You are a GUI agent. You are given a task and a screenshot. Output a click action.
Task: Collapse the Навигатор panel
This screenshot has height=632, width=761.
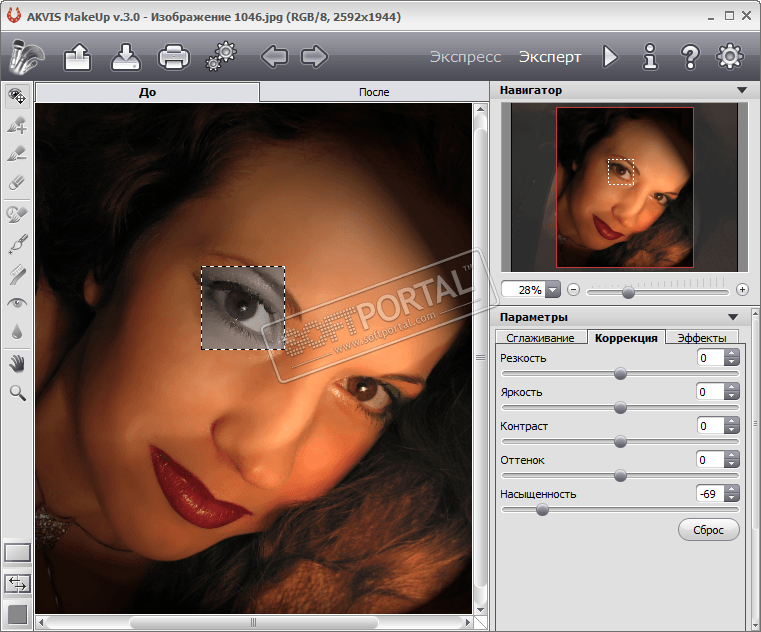click(741, 90)
